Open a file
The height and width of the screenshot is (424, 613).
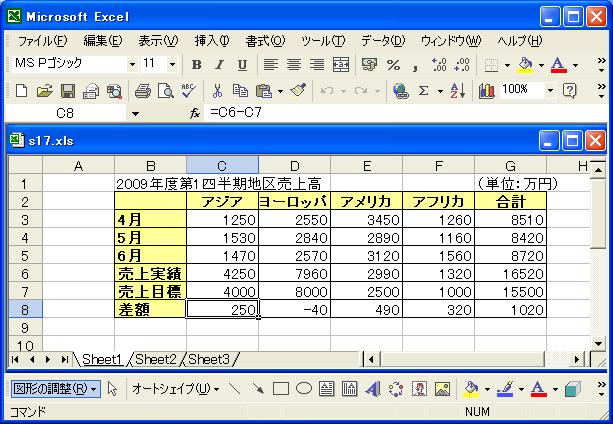pyautogui.click(x=45, y=91)
